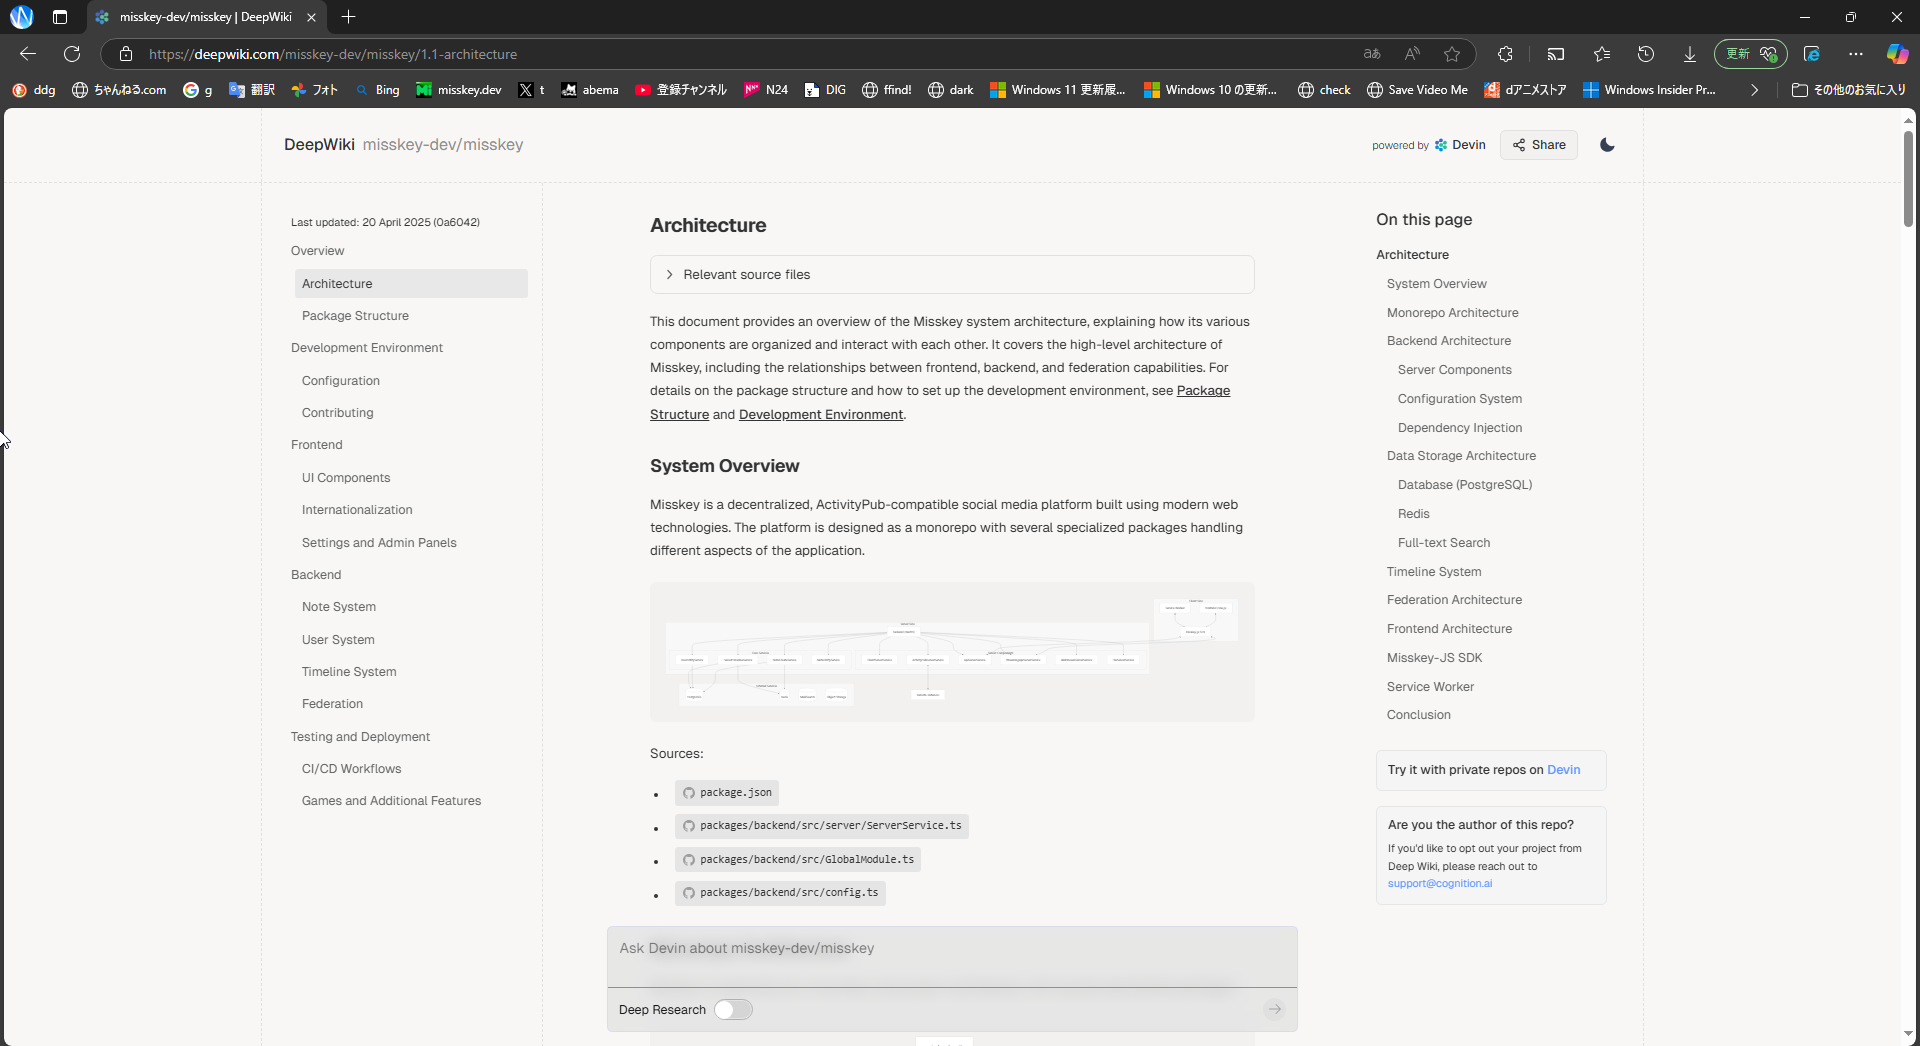Click the browser update 更新 button

[x=1750, y=54]
